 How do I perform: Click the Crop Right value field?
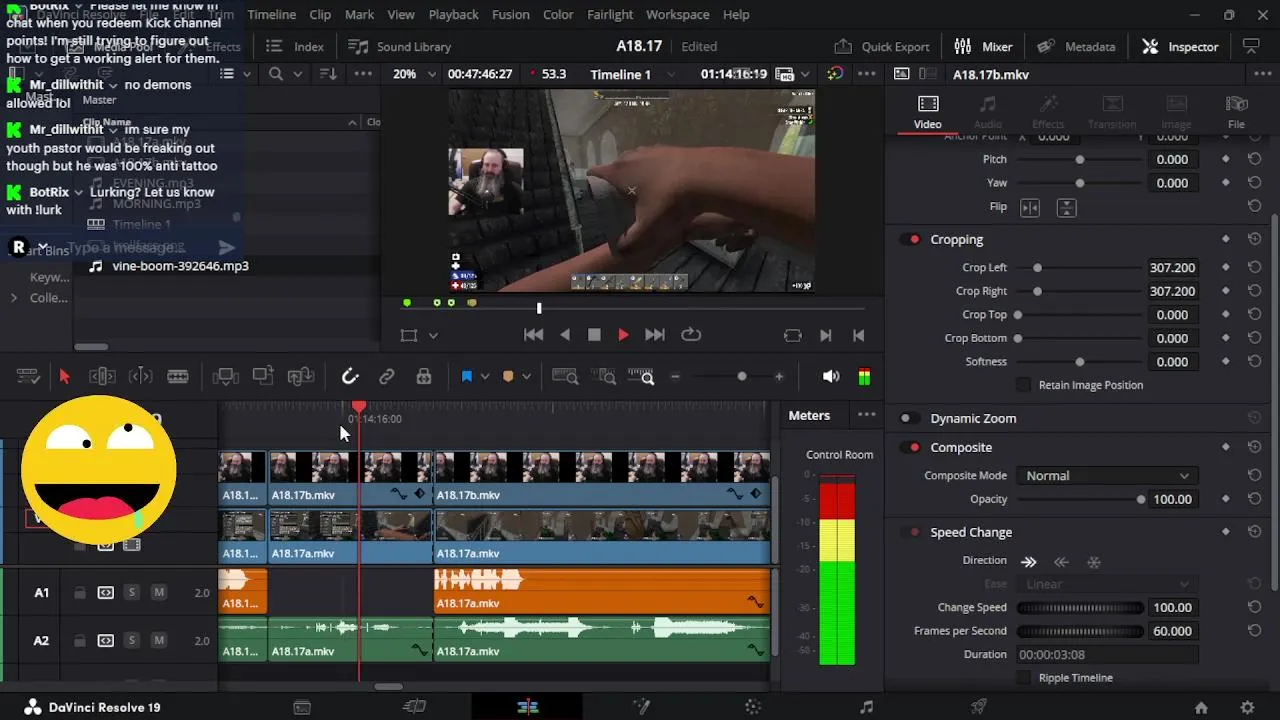coord(1172,292)
